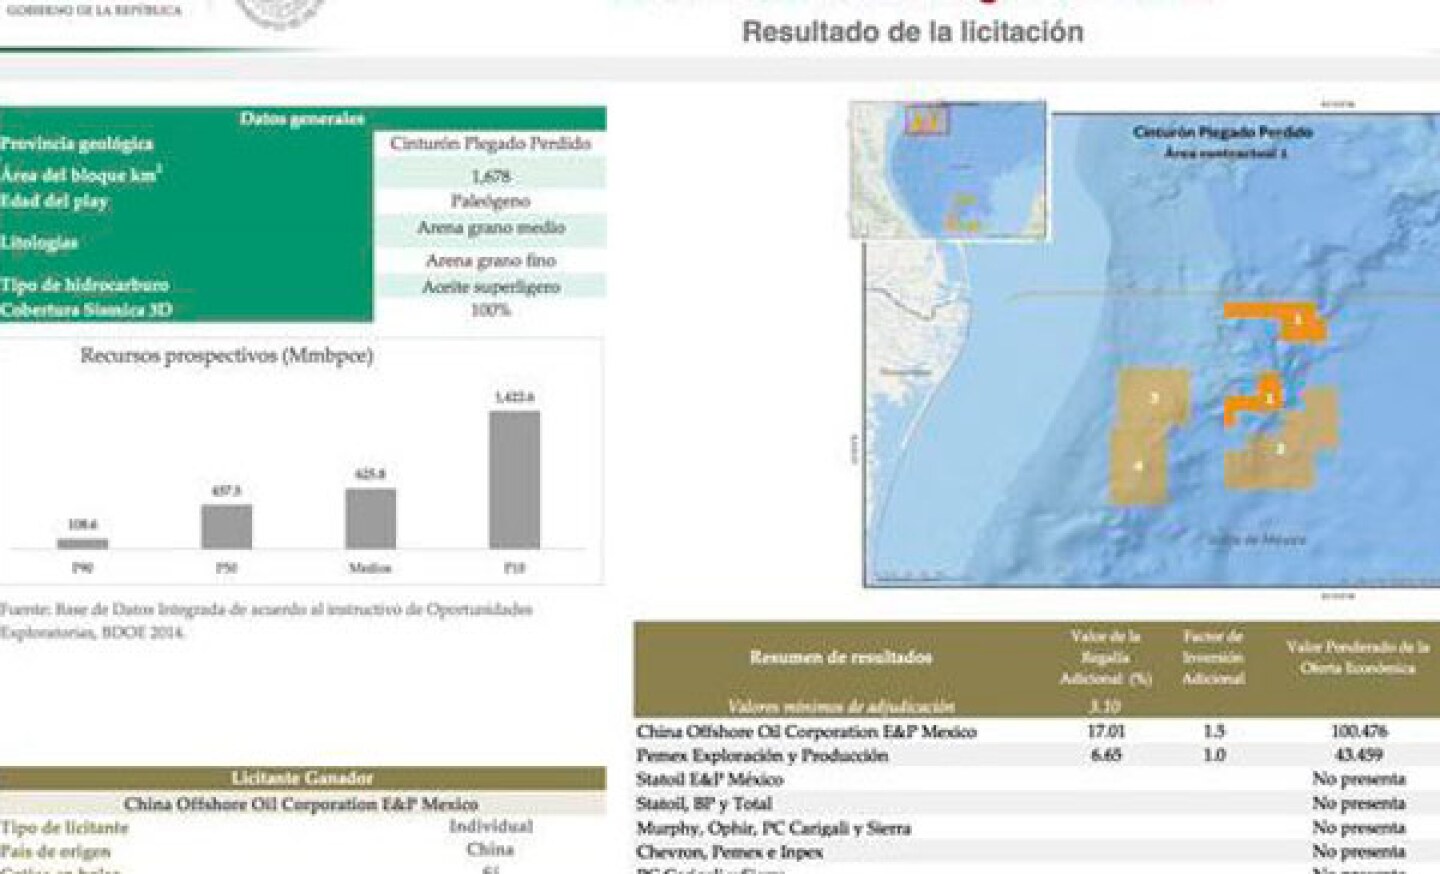Expand the Datos generales header

click(x=303, y=118)
